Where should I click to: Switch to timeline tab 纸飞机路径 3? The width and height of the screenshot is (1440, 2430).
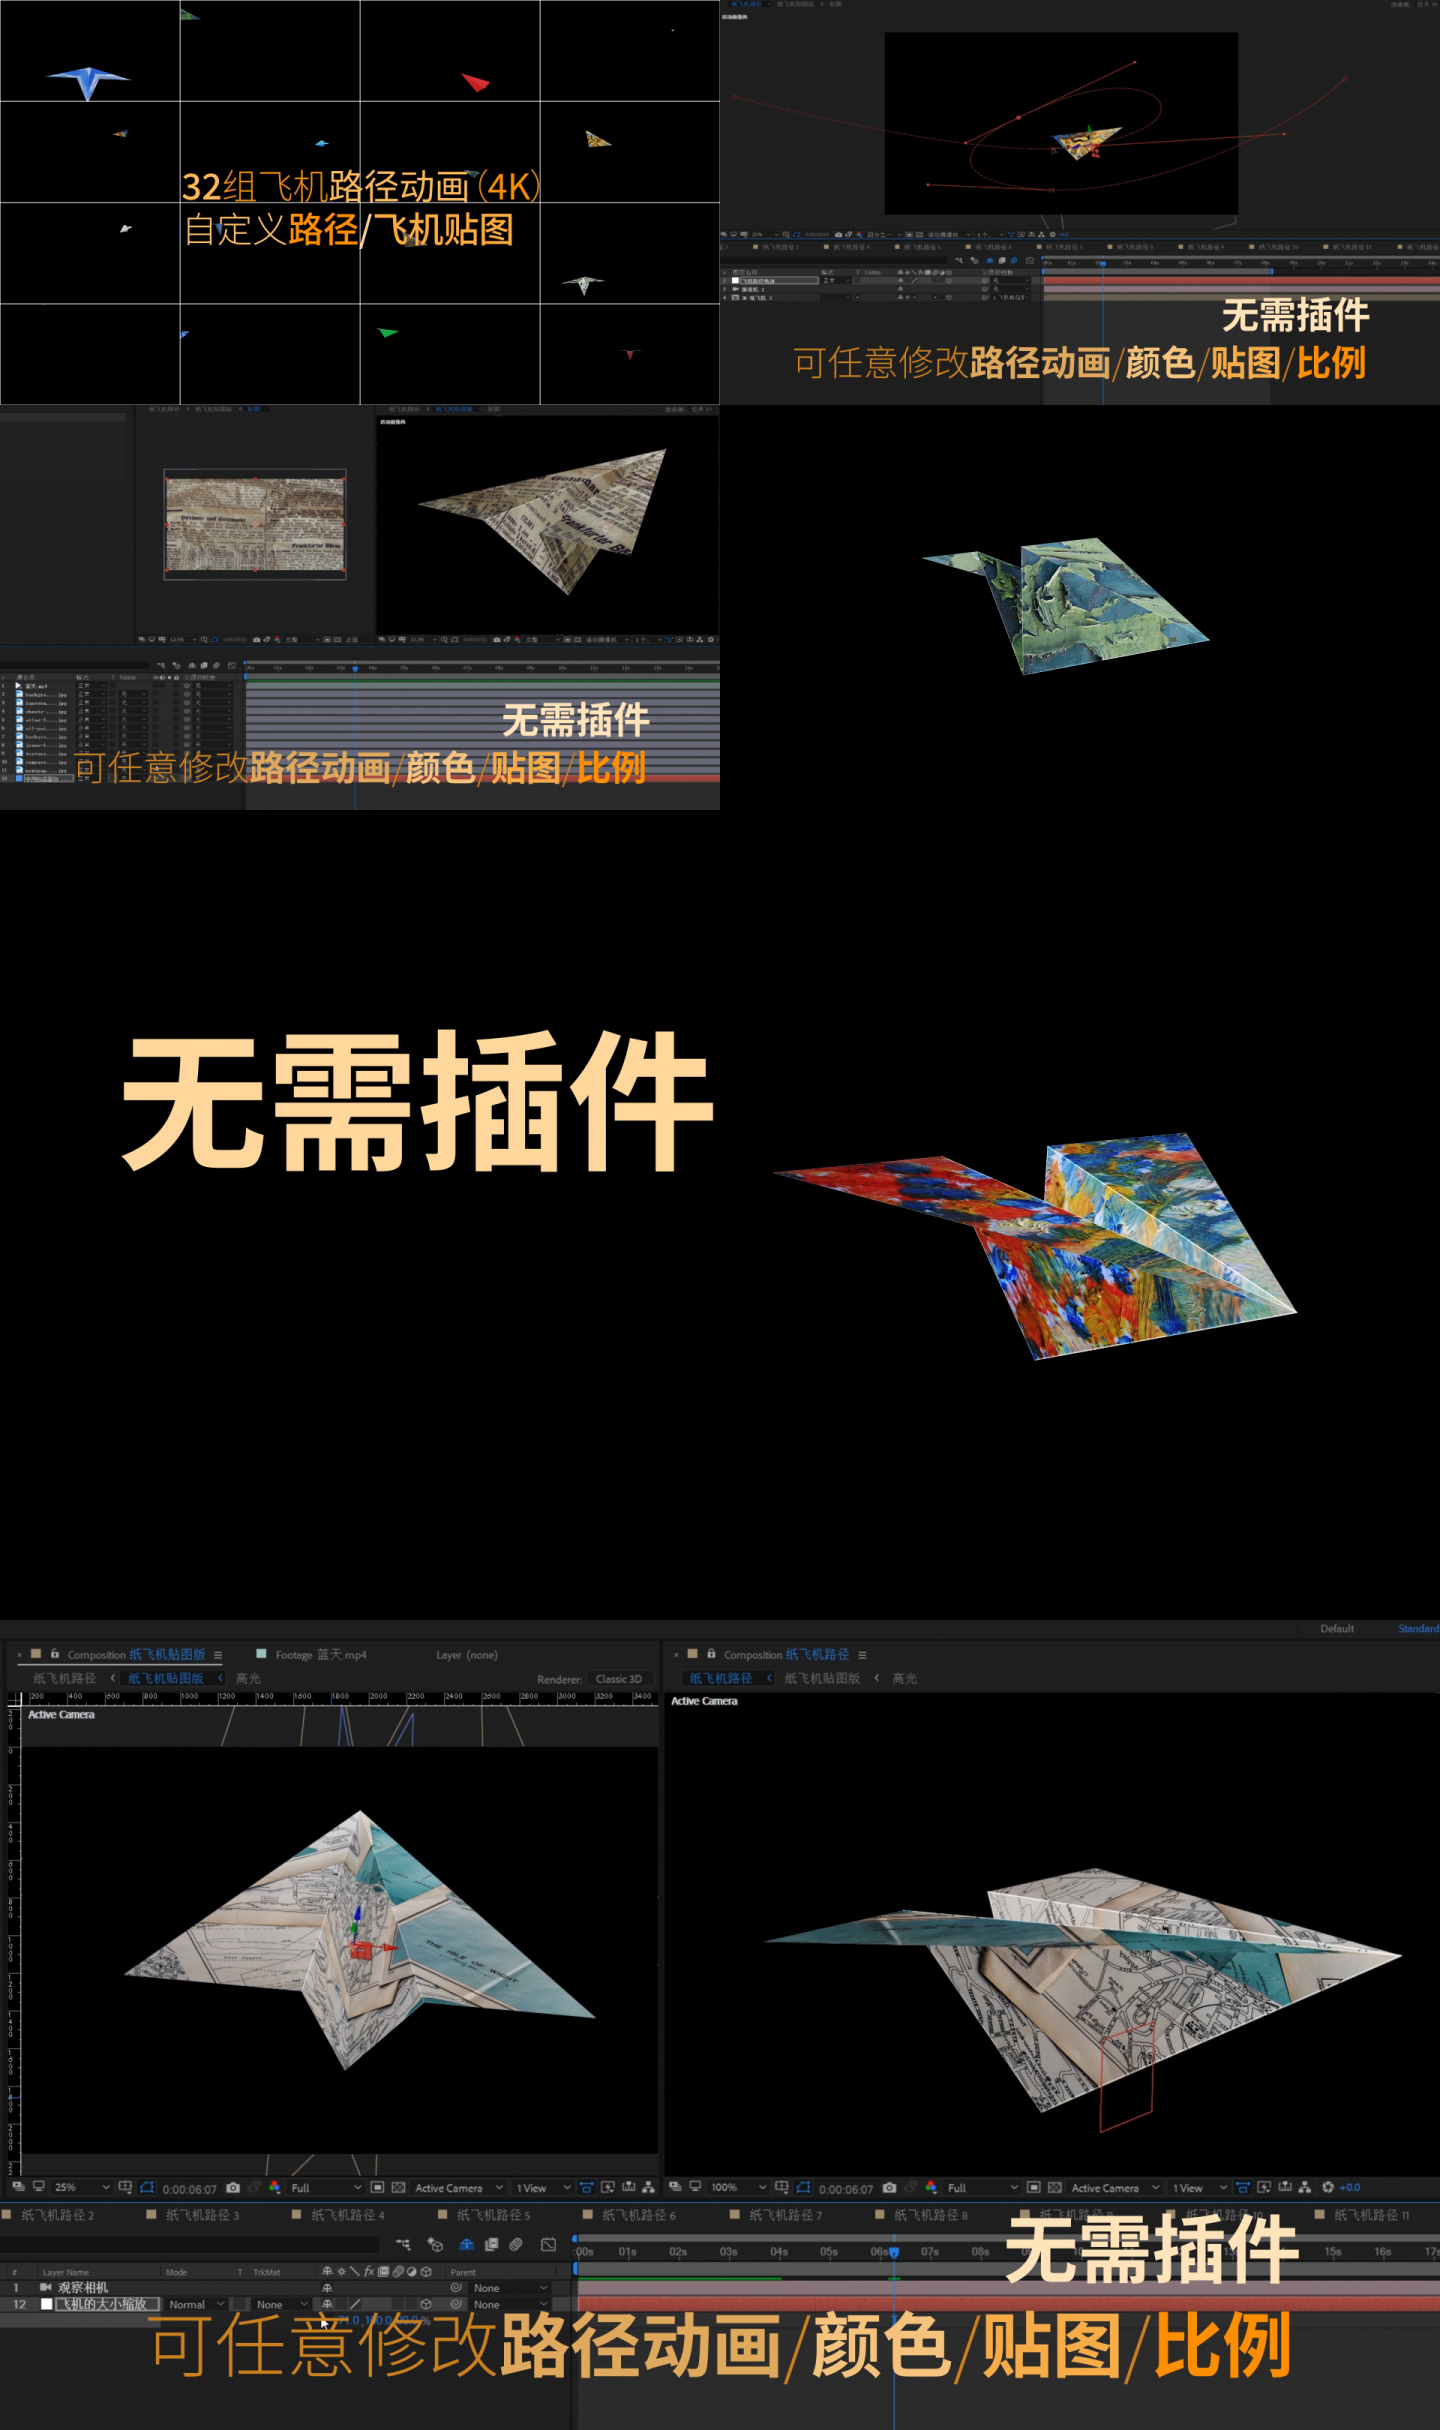[x=202, y=2215]
